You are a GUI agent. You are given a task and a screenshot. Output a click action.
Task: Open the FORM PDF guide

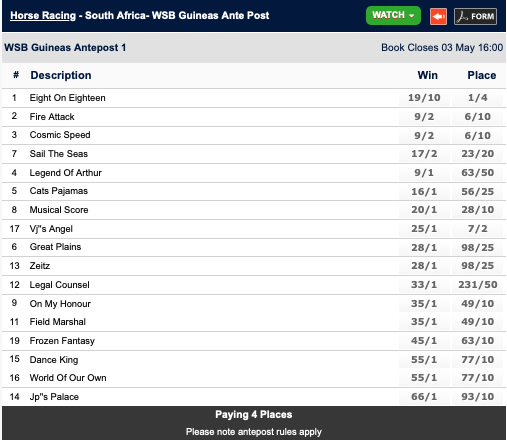point(475,16)
